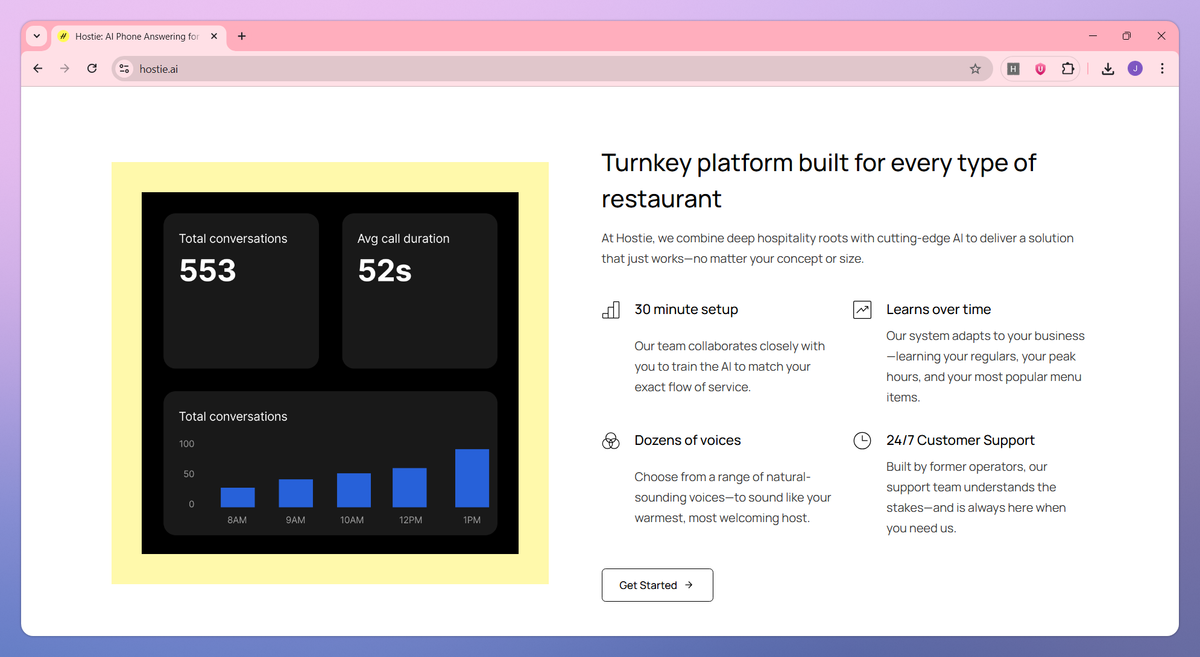Click the 30 minute setup bar-chart icon
The image size is (1200, 657).
[x=611, y=310]
